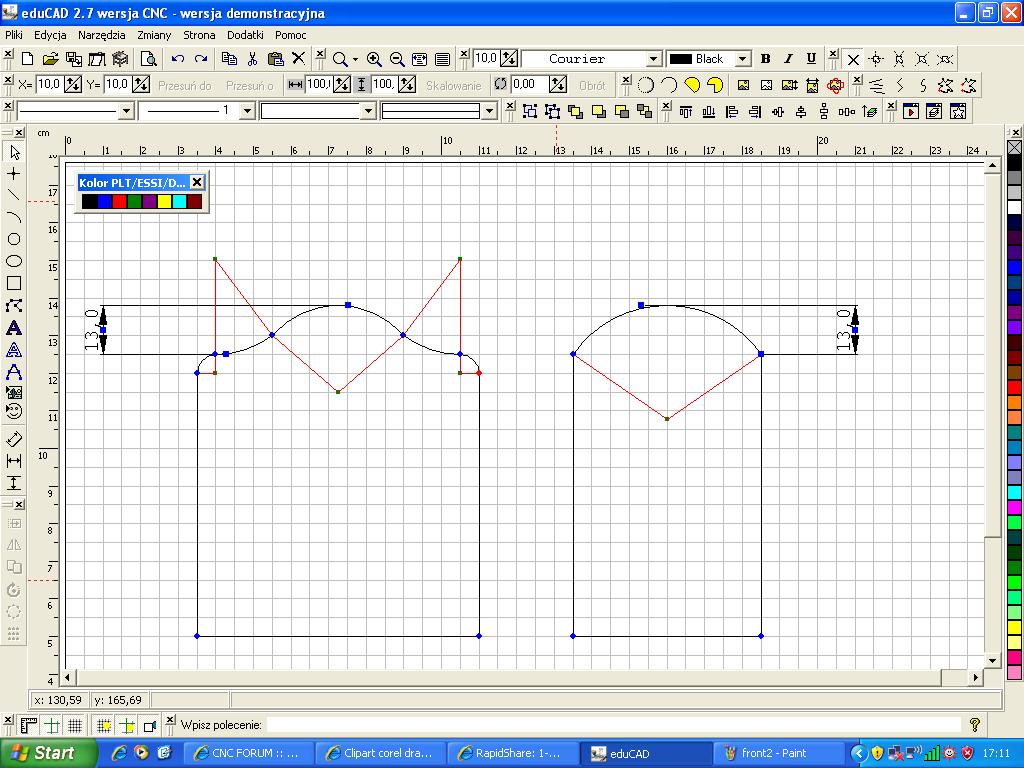Image resolution: width=1024 pixels, height=768 pixels.
Task: Select the vertical dimension tool
Action: coord(14,483)
